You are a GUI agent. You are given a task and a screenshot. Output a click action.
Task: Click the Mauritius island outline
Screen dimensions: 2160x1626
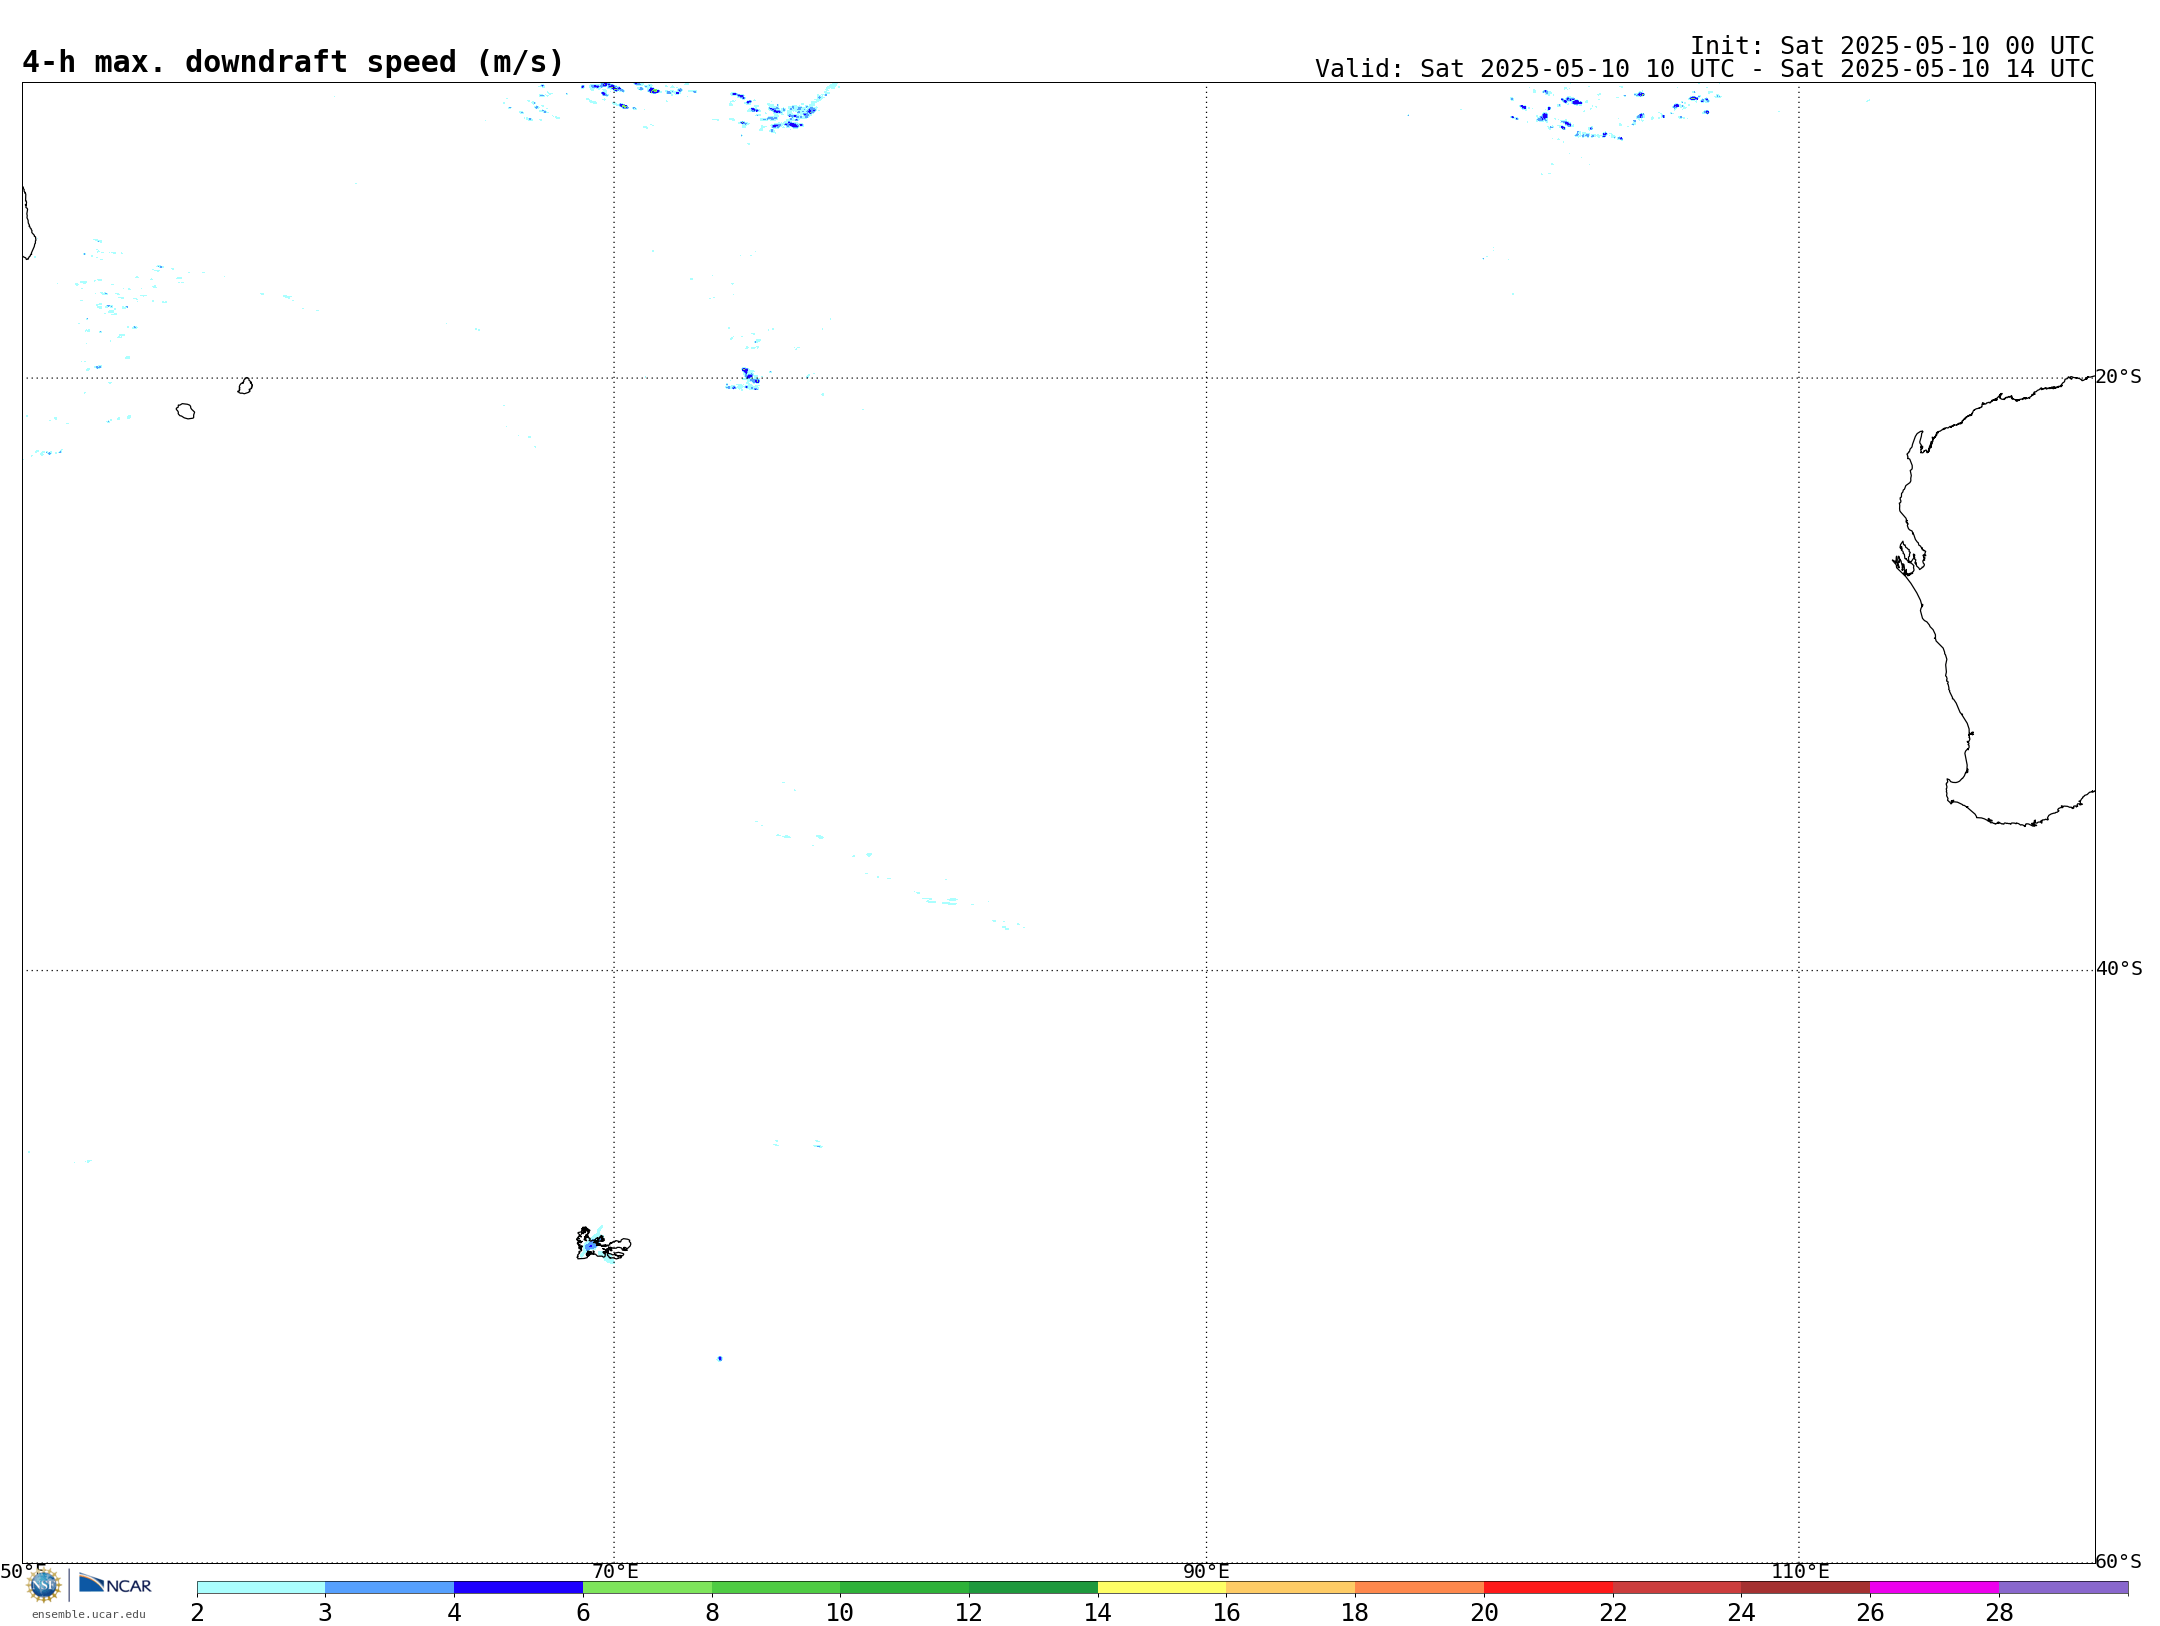(245, 386)
